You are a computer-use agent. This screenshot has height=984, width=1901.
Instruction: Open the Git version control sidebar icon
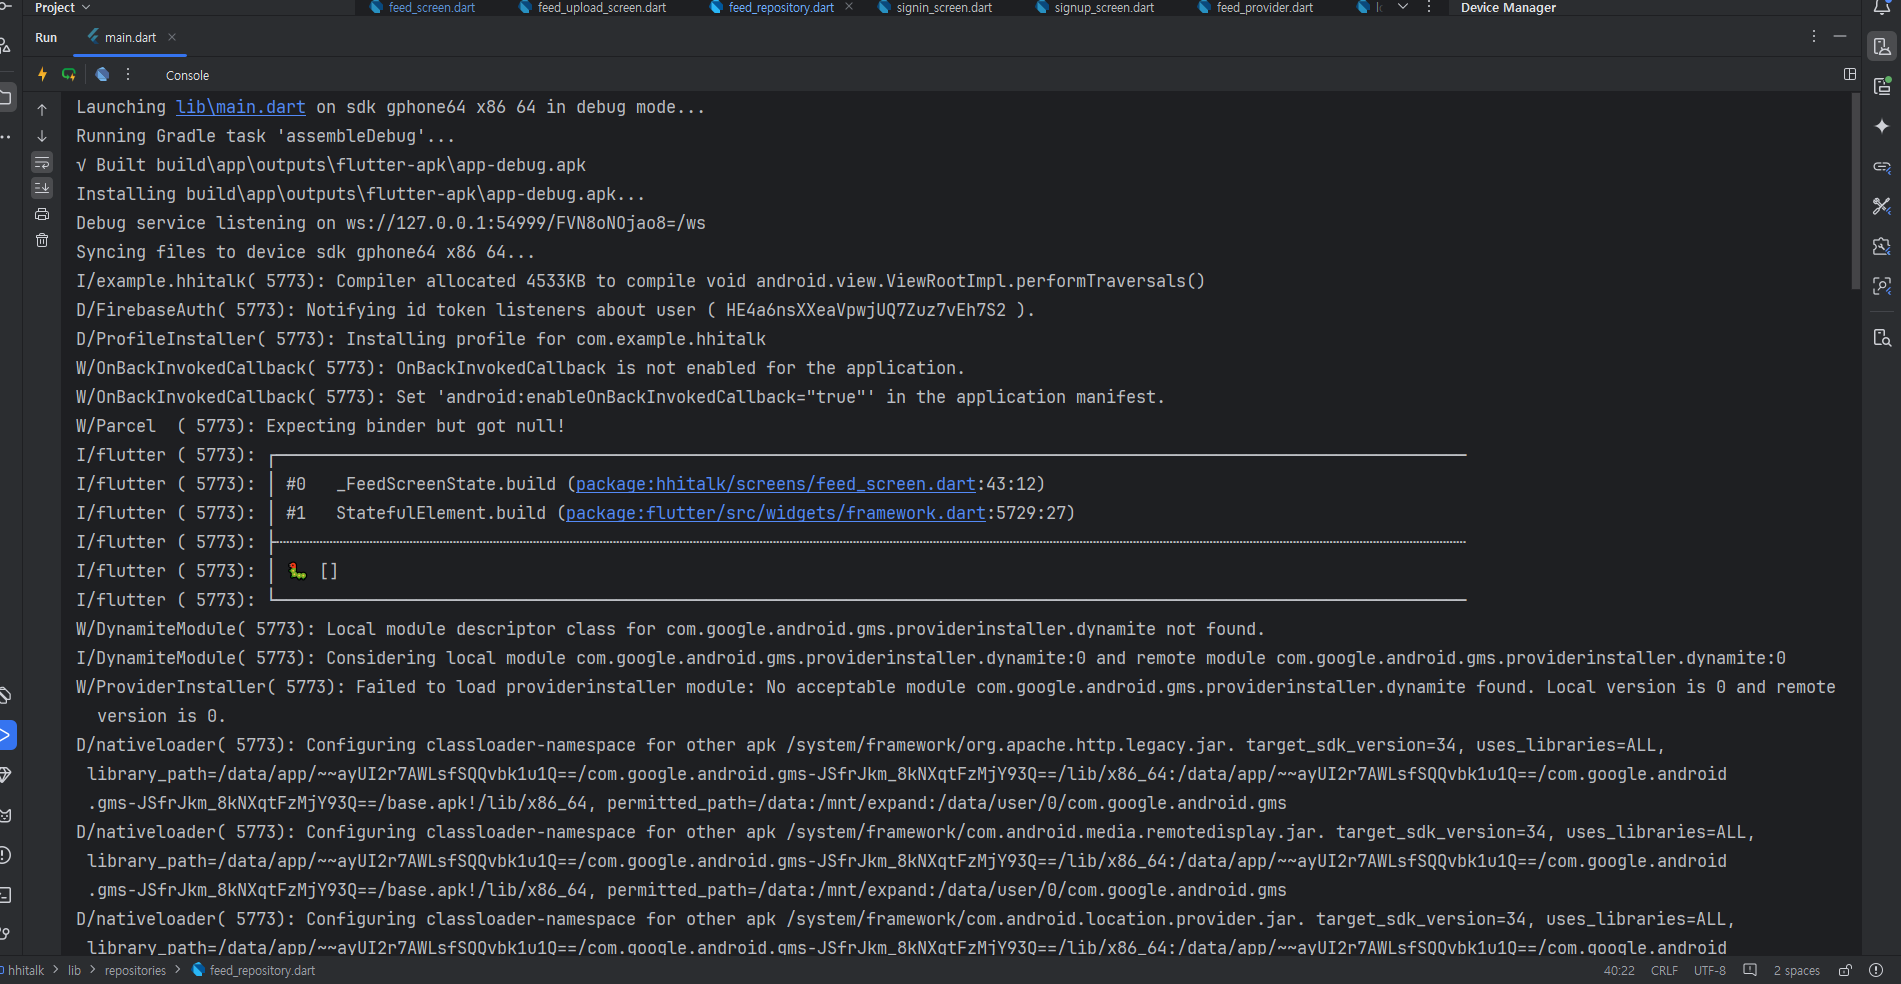5,934
